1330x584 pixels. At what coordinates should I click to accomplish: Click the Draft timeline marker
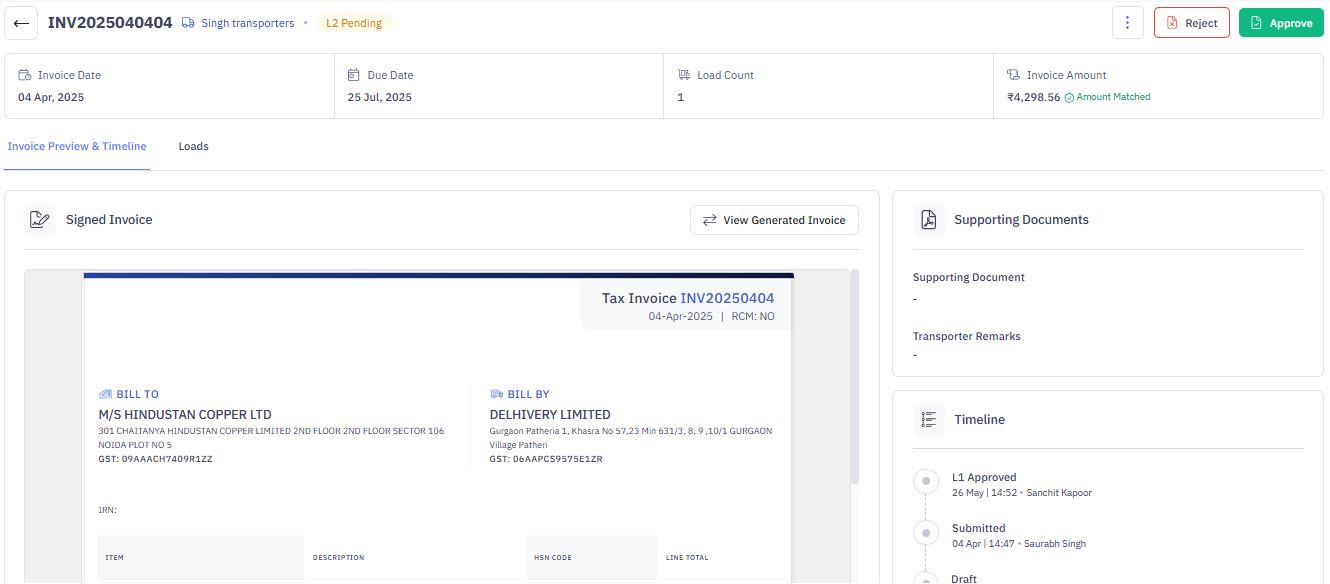(x=926, y=578)
